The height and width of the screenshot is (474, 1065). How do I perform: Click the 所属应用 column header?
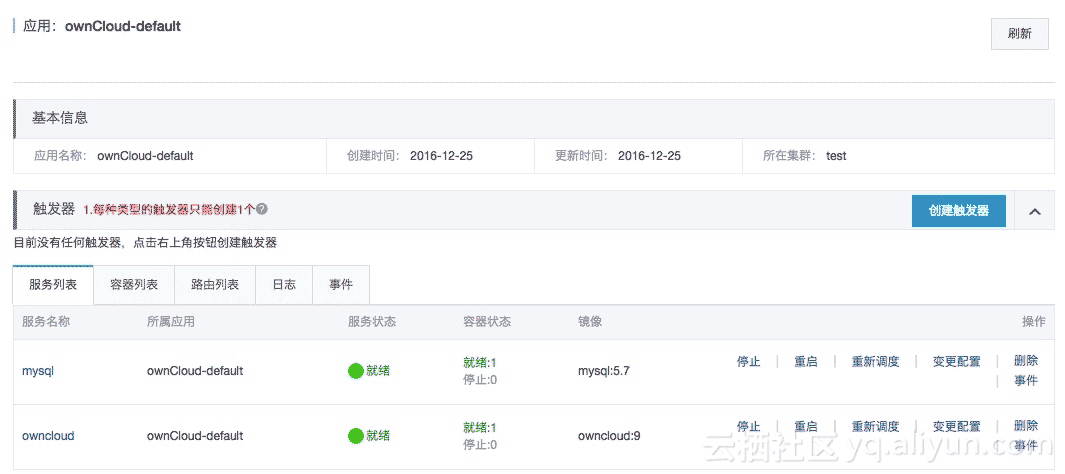pos(170,322)
